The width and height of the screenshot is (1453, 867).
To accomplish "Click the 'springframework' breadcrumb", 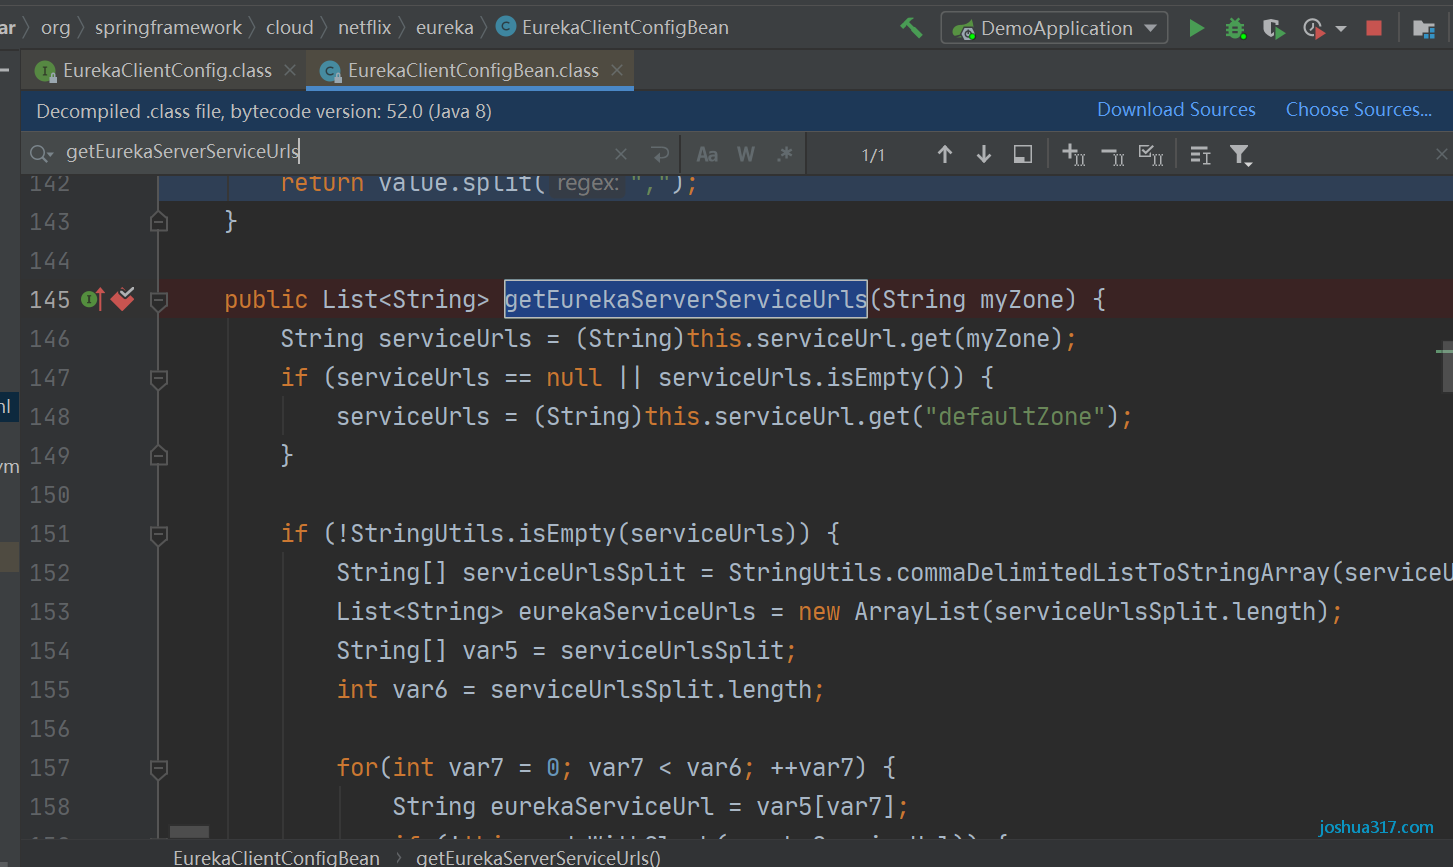I will (168, 28).
